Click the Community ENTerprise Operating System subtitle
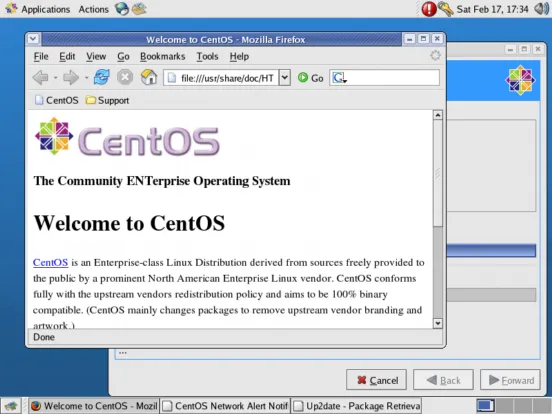 (x=162, y=181)
